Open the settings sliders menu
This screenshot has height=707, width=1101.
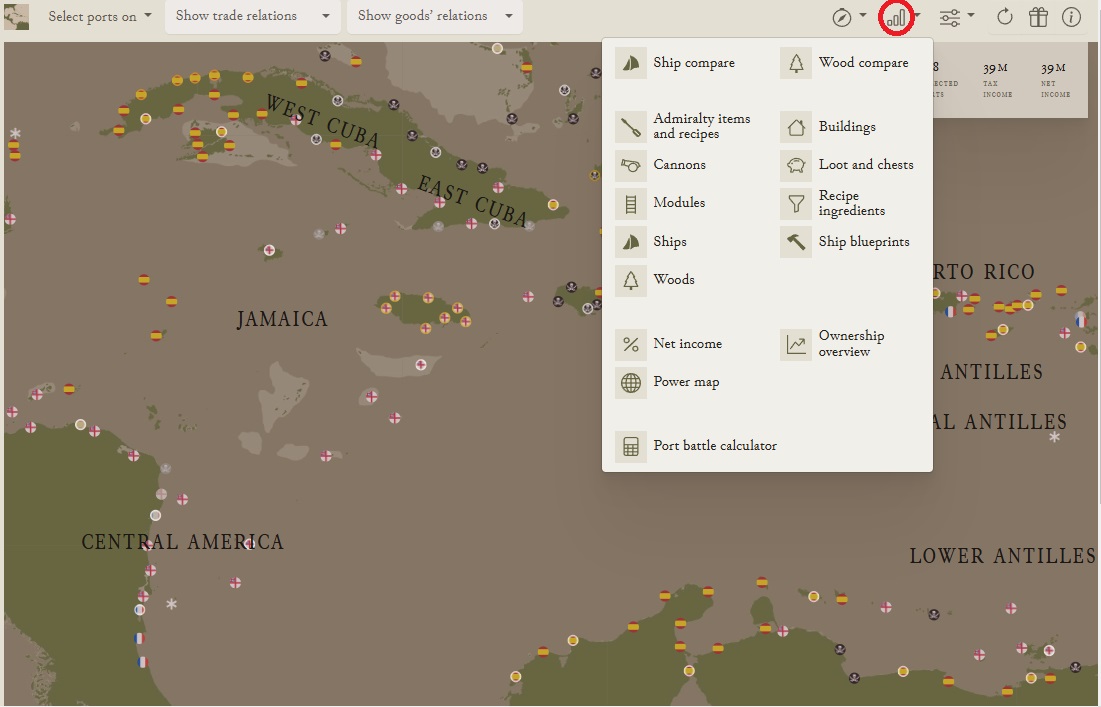pos(955,16)
